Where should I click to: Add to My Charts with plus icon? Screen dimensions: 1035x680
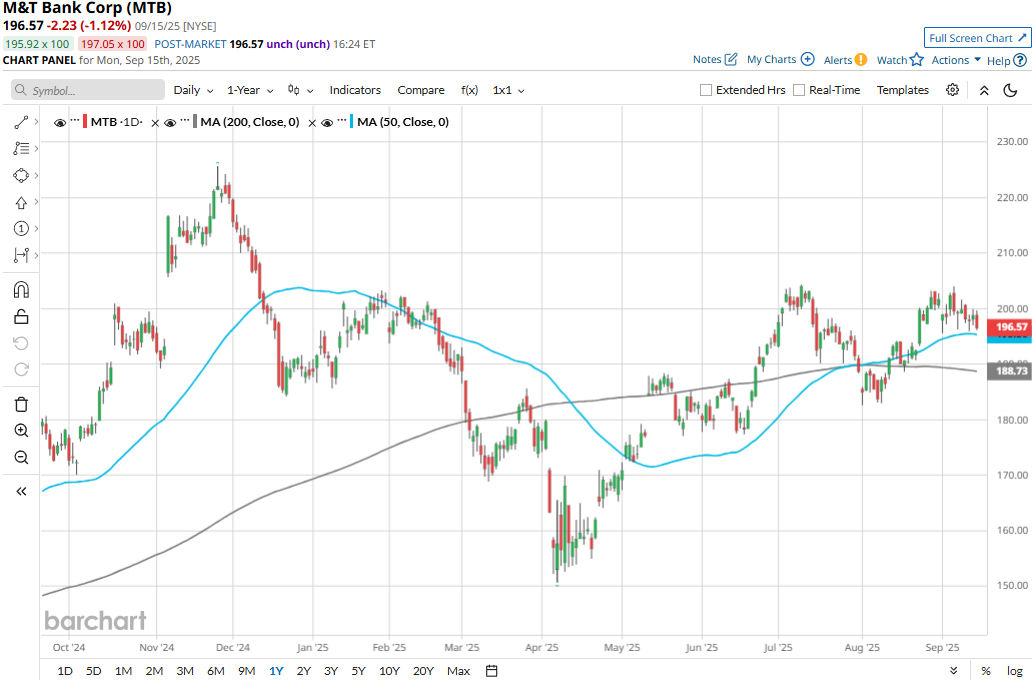(x=807, y=59)
